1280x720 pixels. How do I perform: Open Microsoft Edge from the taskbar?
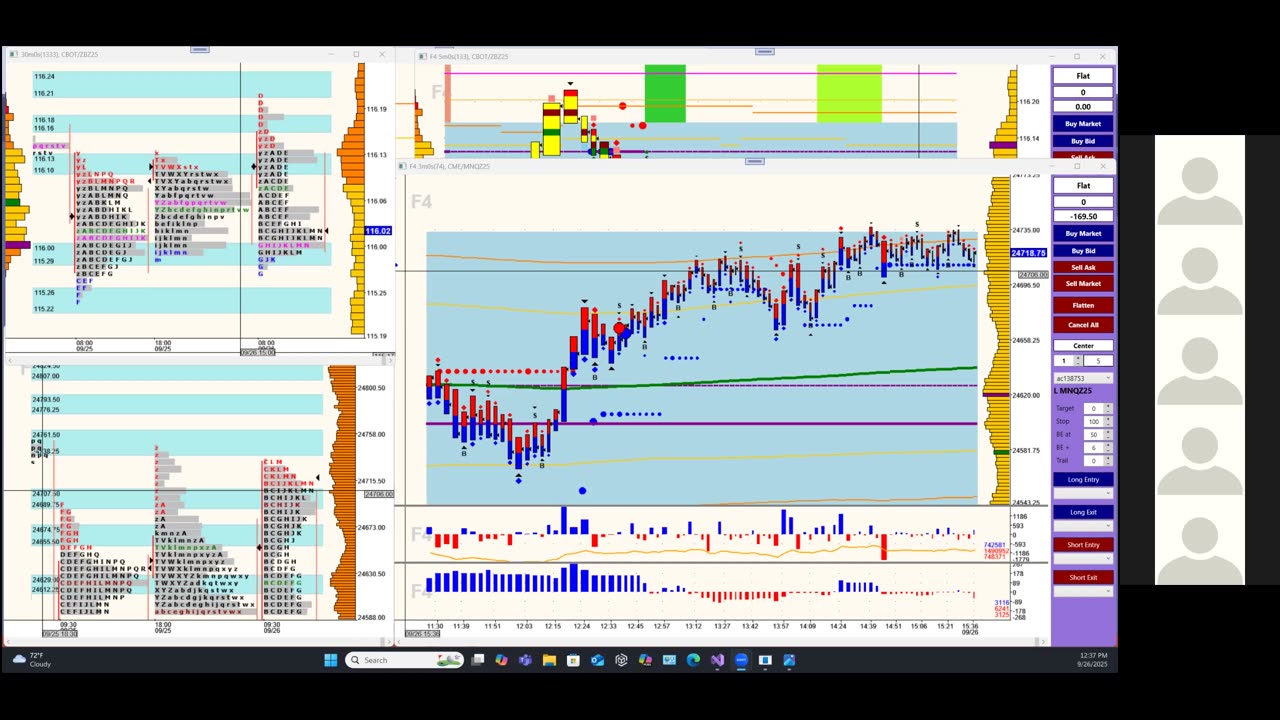pyautogui.click(x=693, y=660)
